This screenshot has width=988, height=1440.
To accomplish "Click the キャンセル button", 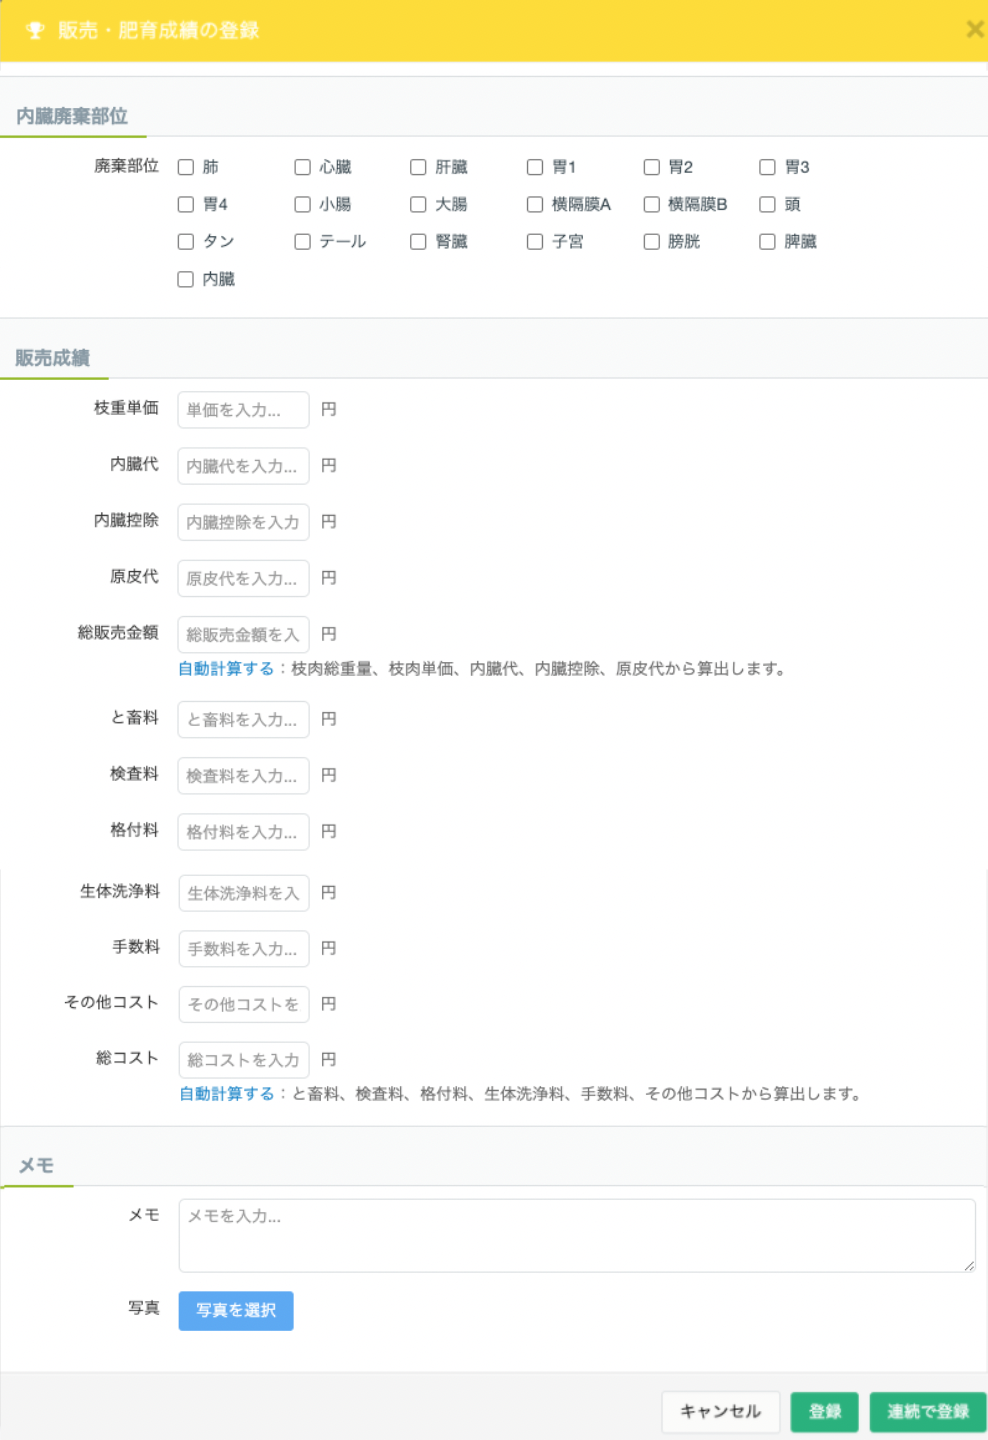I will click(720, 1412).
